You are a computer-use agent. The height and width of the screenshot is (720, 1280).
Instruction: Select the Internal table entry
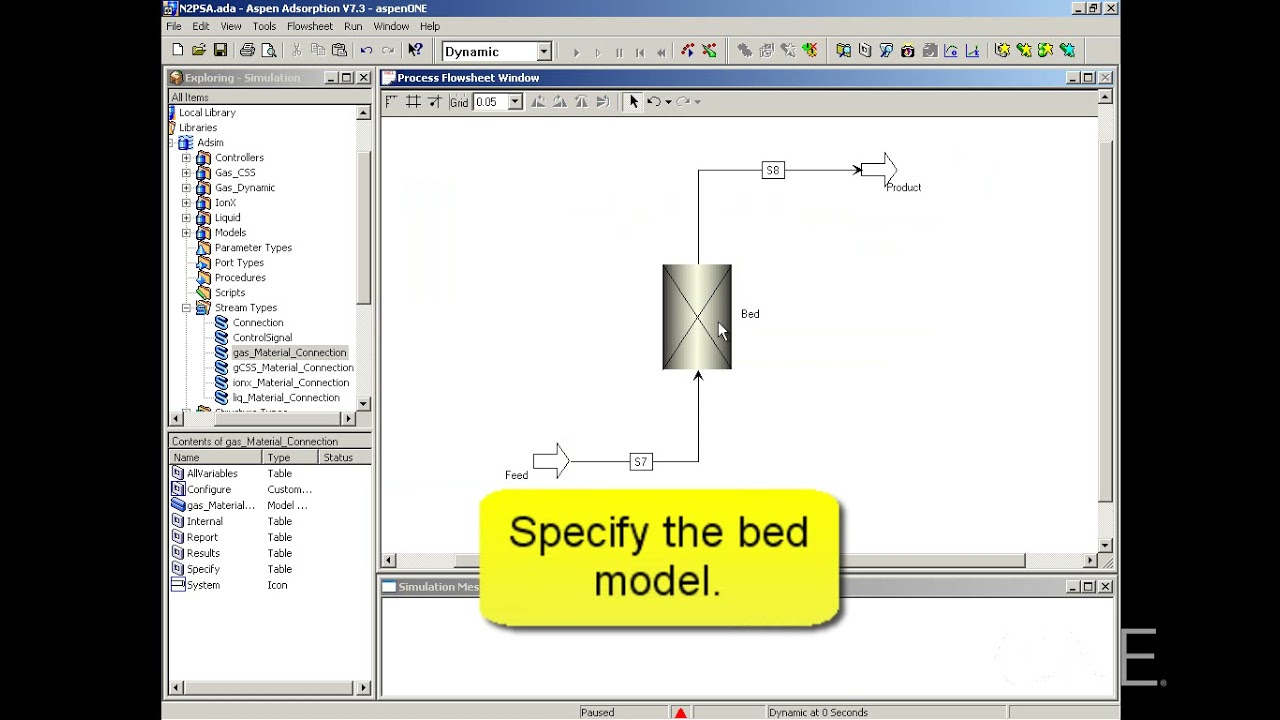205,522
